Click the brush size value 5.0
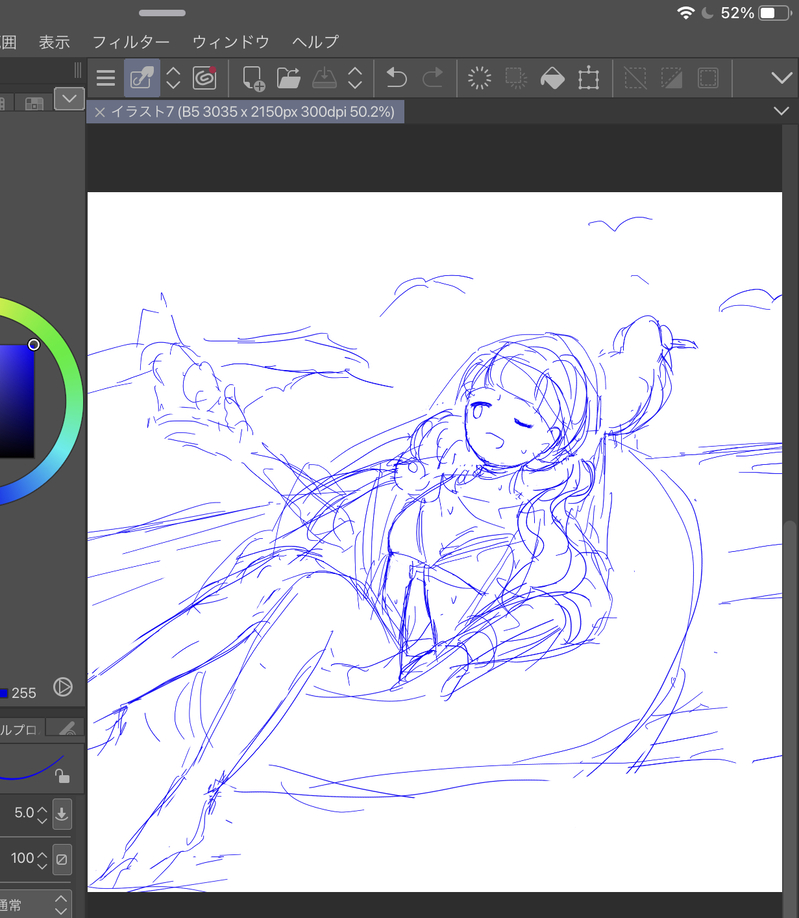The image size is (799, 918). (x=24, y=813)
